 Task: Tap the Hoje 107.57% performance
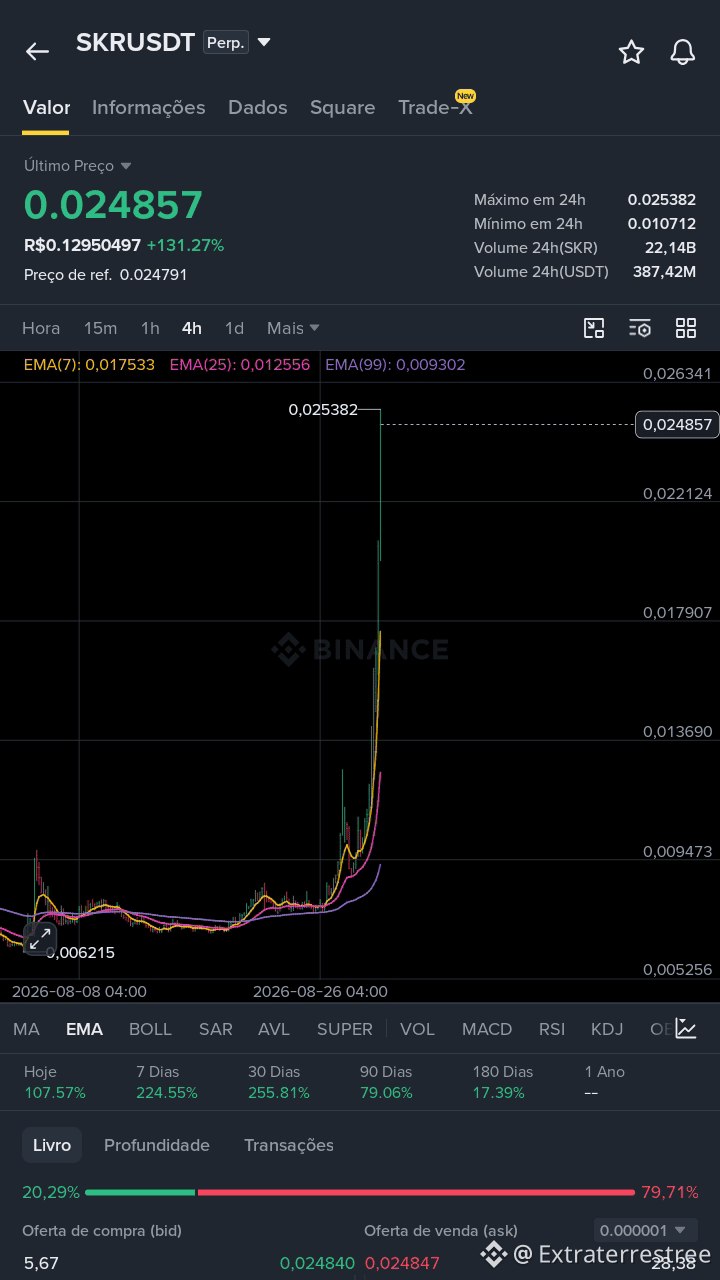[x=55, y=1082]
